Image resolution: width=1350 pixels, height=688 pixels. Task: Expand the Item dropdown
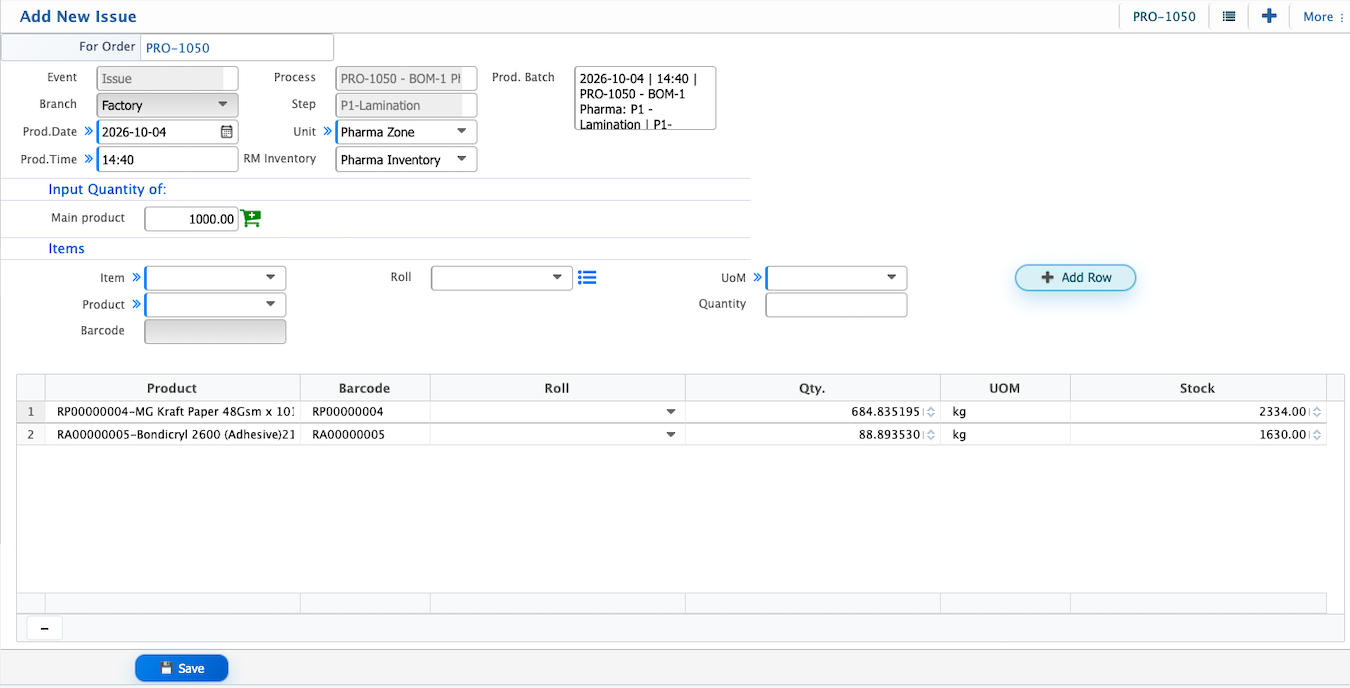point(216,278)
